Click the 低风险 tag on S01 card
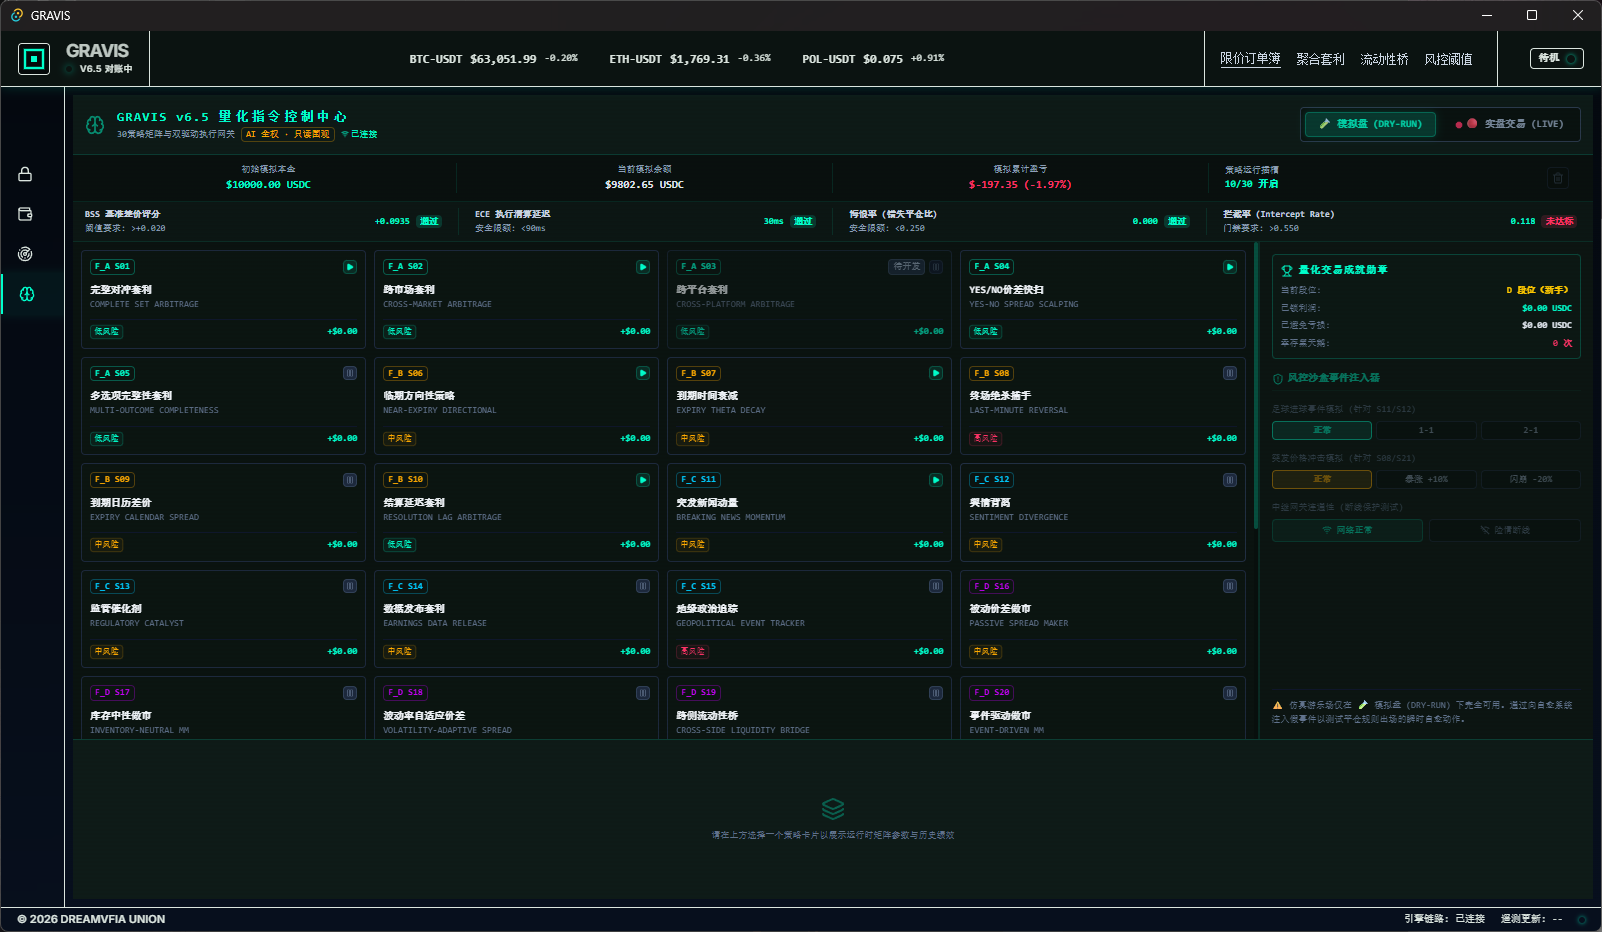Viewport: 1602px width, 932px height. [x=106, y=331]
